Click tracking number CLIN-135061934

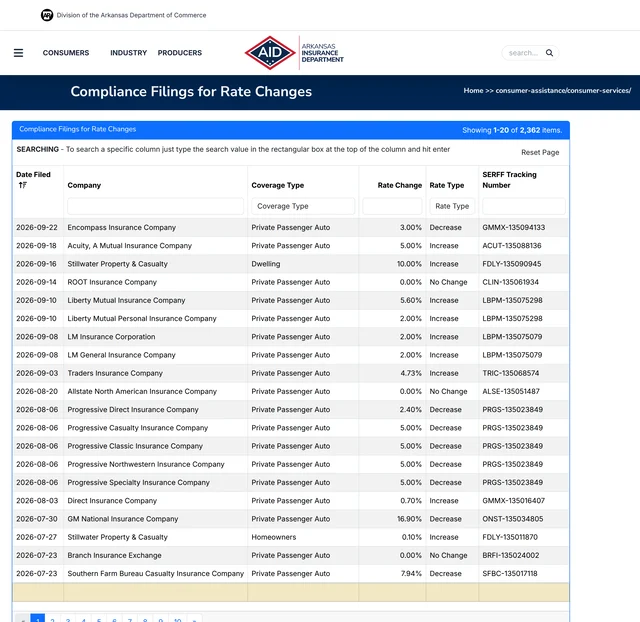pyautogui.click(x=510, y=282)
